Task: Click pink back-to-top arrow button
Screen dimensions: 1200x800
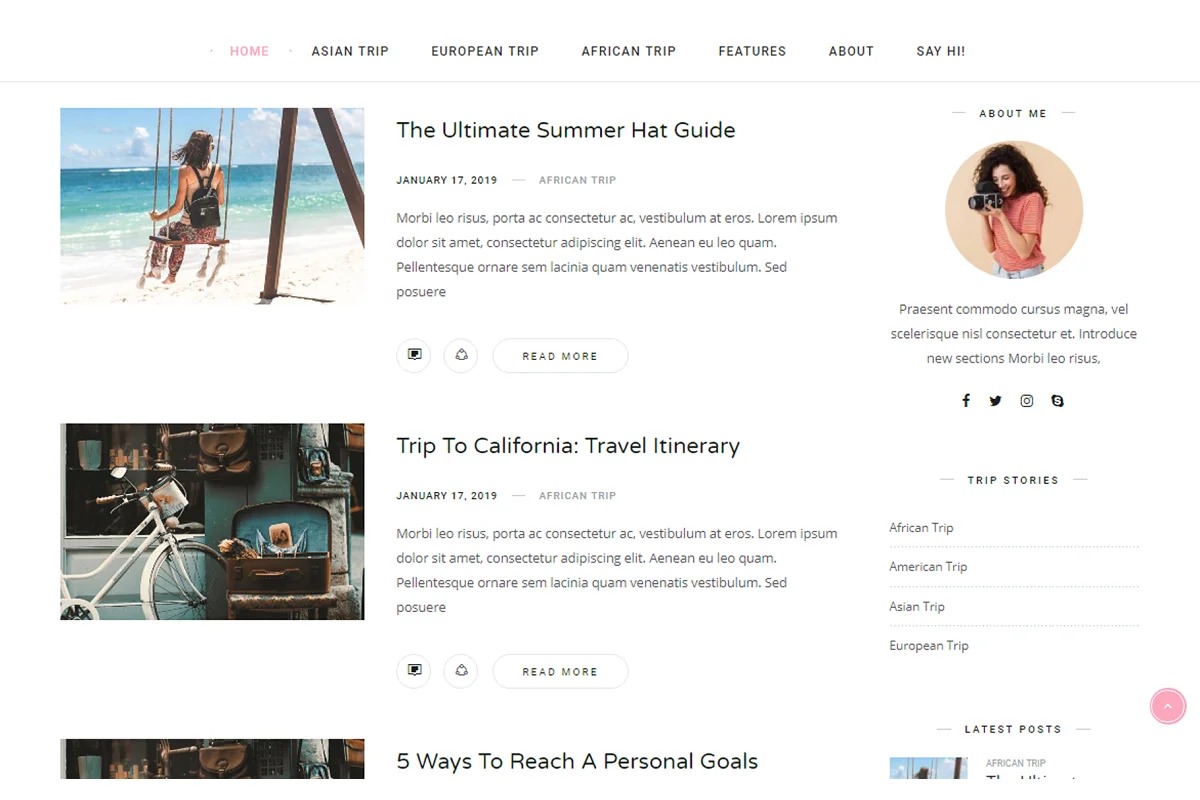Action: pyautogui.click(x=1168, y=706)
